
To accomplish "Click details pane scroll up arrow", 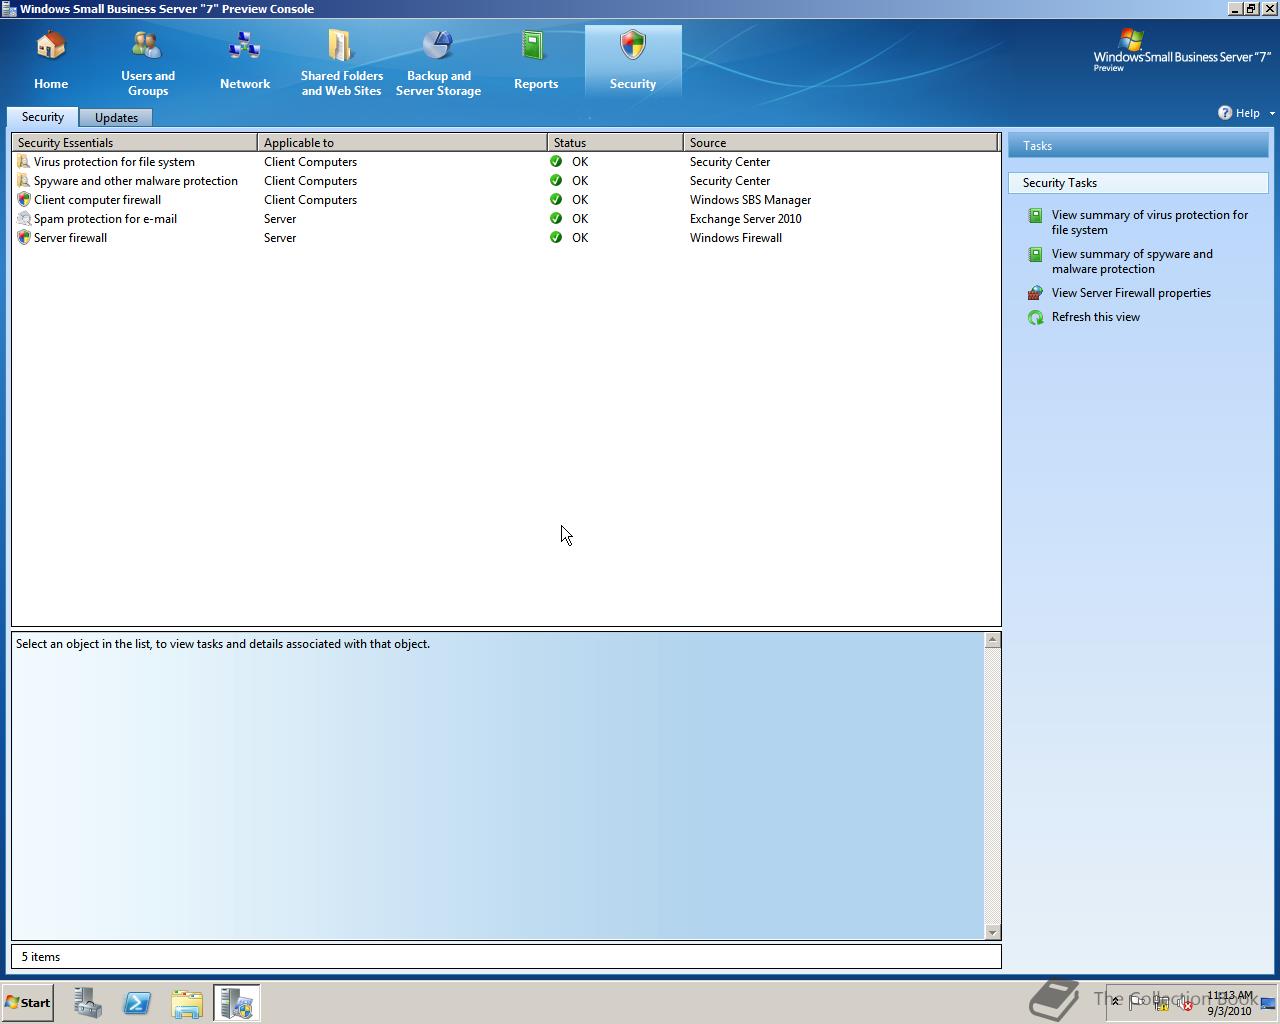I will (x=992, y=640).
